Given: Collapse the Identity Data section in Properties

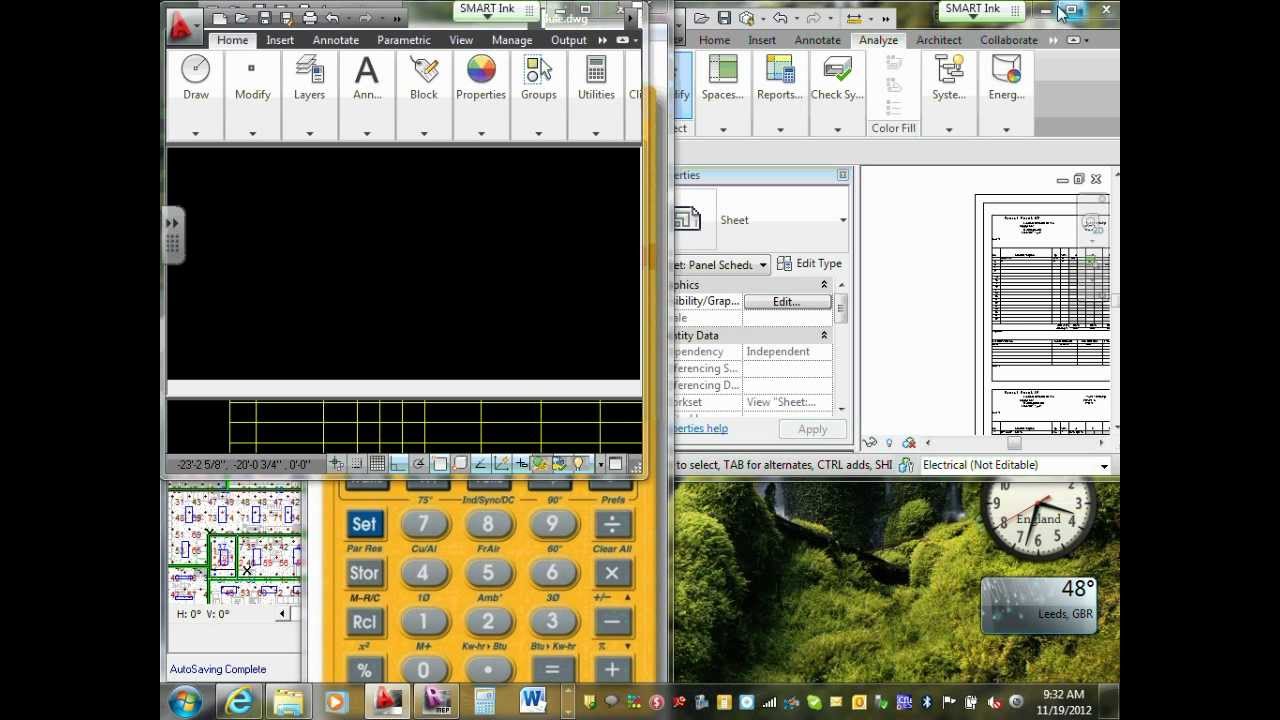Looking at the screenshot, I should point(824,336).
